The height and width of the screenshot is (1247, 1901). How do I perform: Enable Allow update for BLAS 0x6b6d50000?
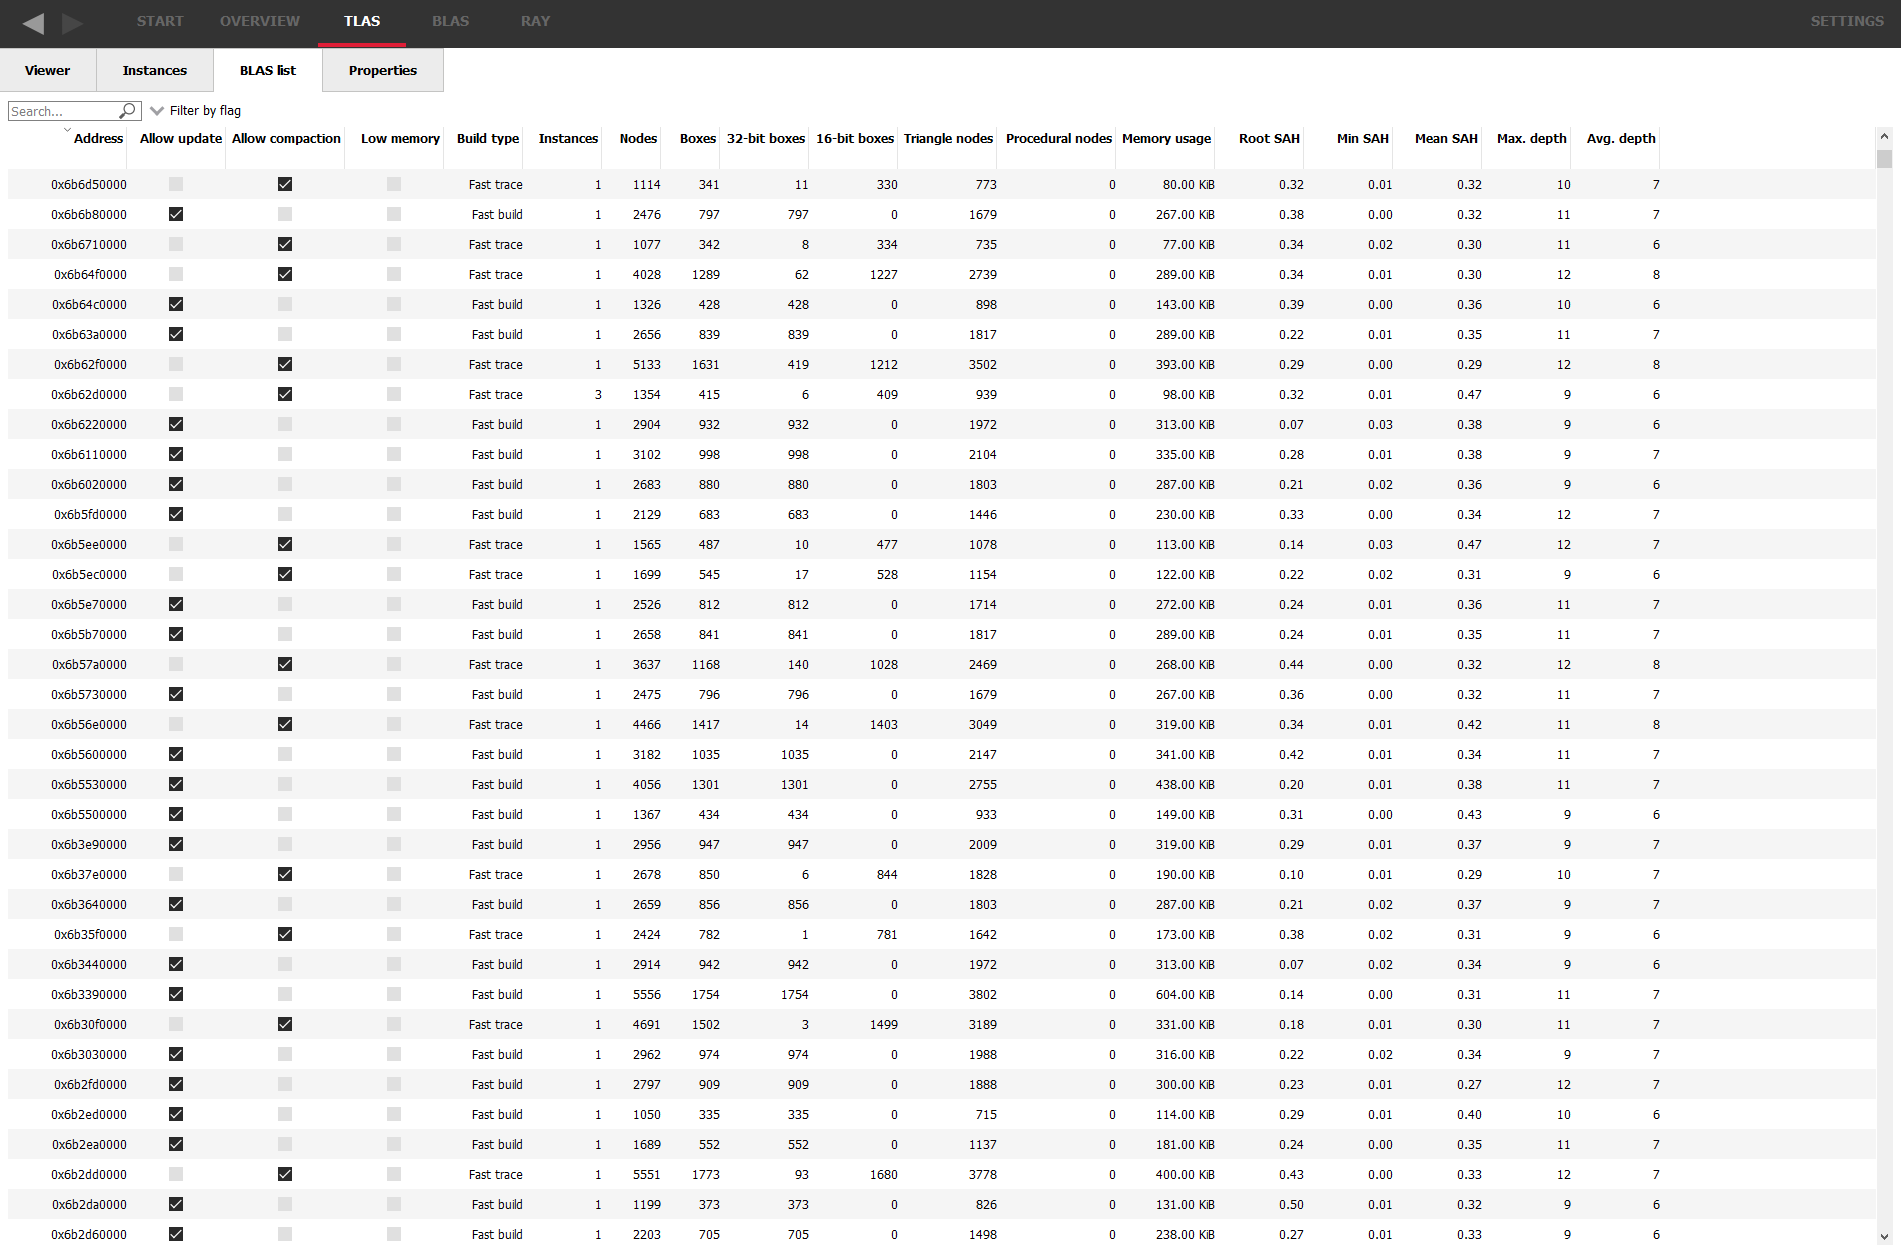[x=176, y=184]
